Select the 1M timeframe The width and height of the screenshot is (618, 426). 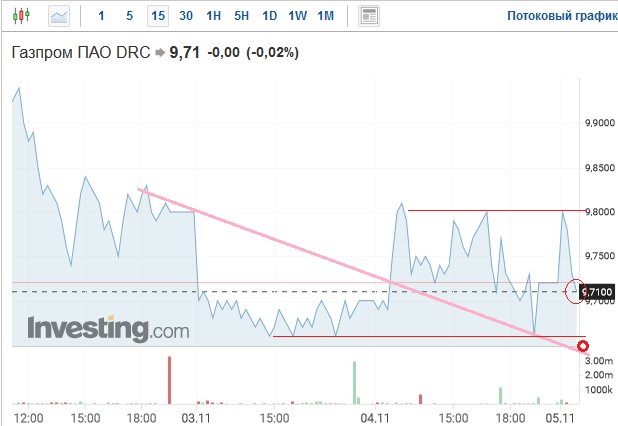[326, 16]
